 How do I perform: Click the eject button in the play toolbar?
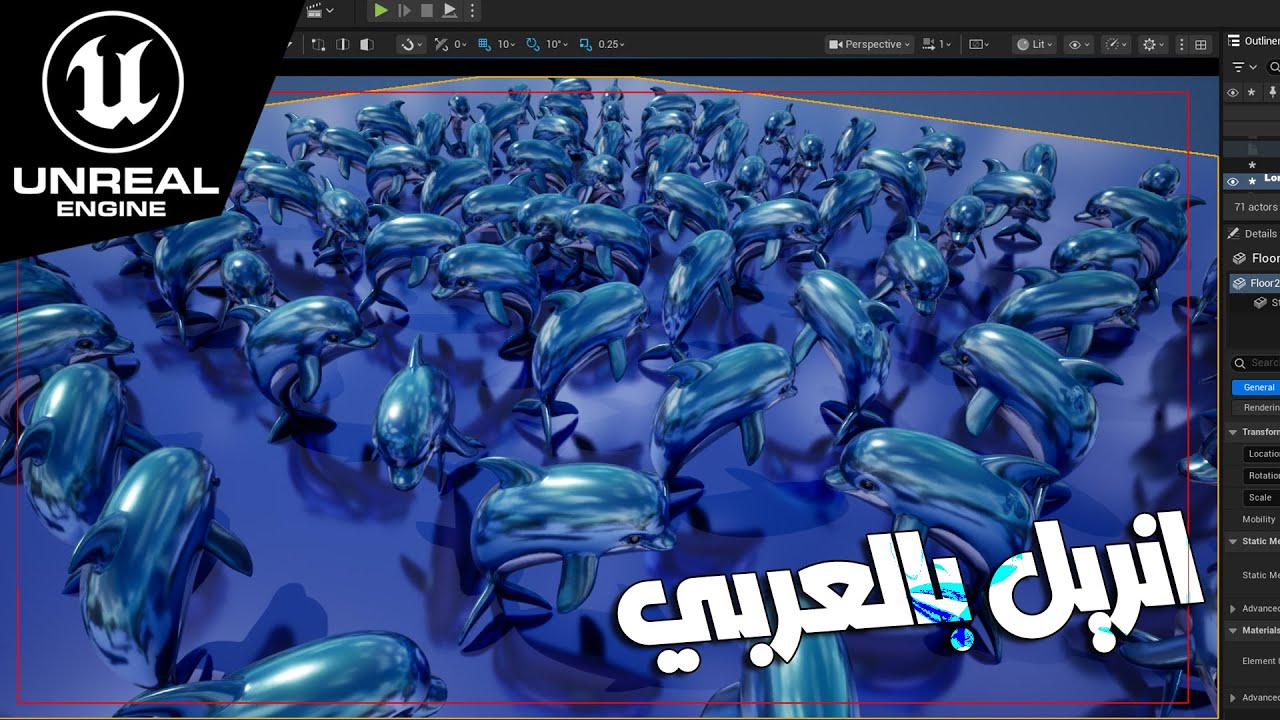(x=450, y=10)
